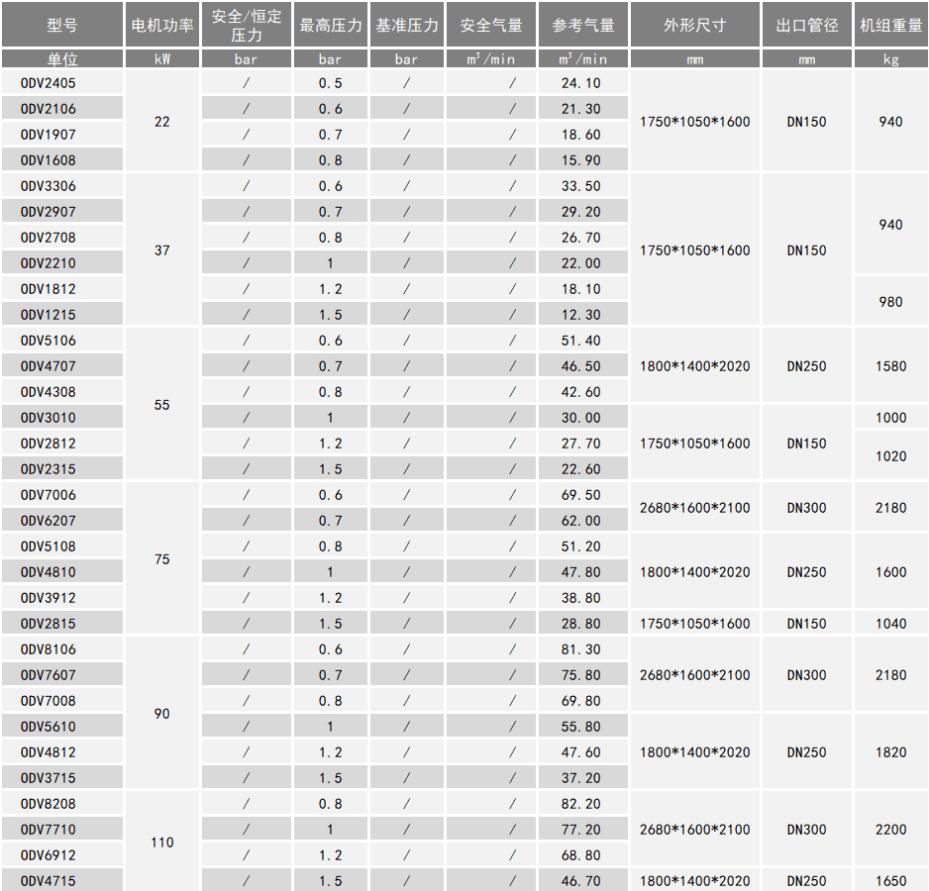
Task: Select the 1650 weight value
Action: tap(889, 878)
